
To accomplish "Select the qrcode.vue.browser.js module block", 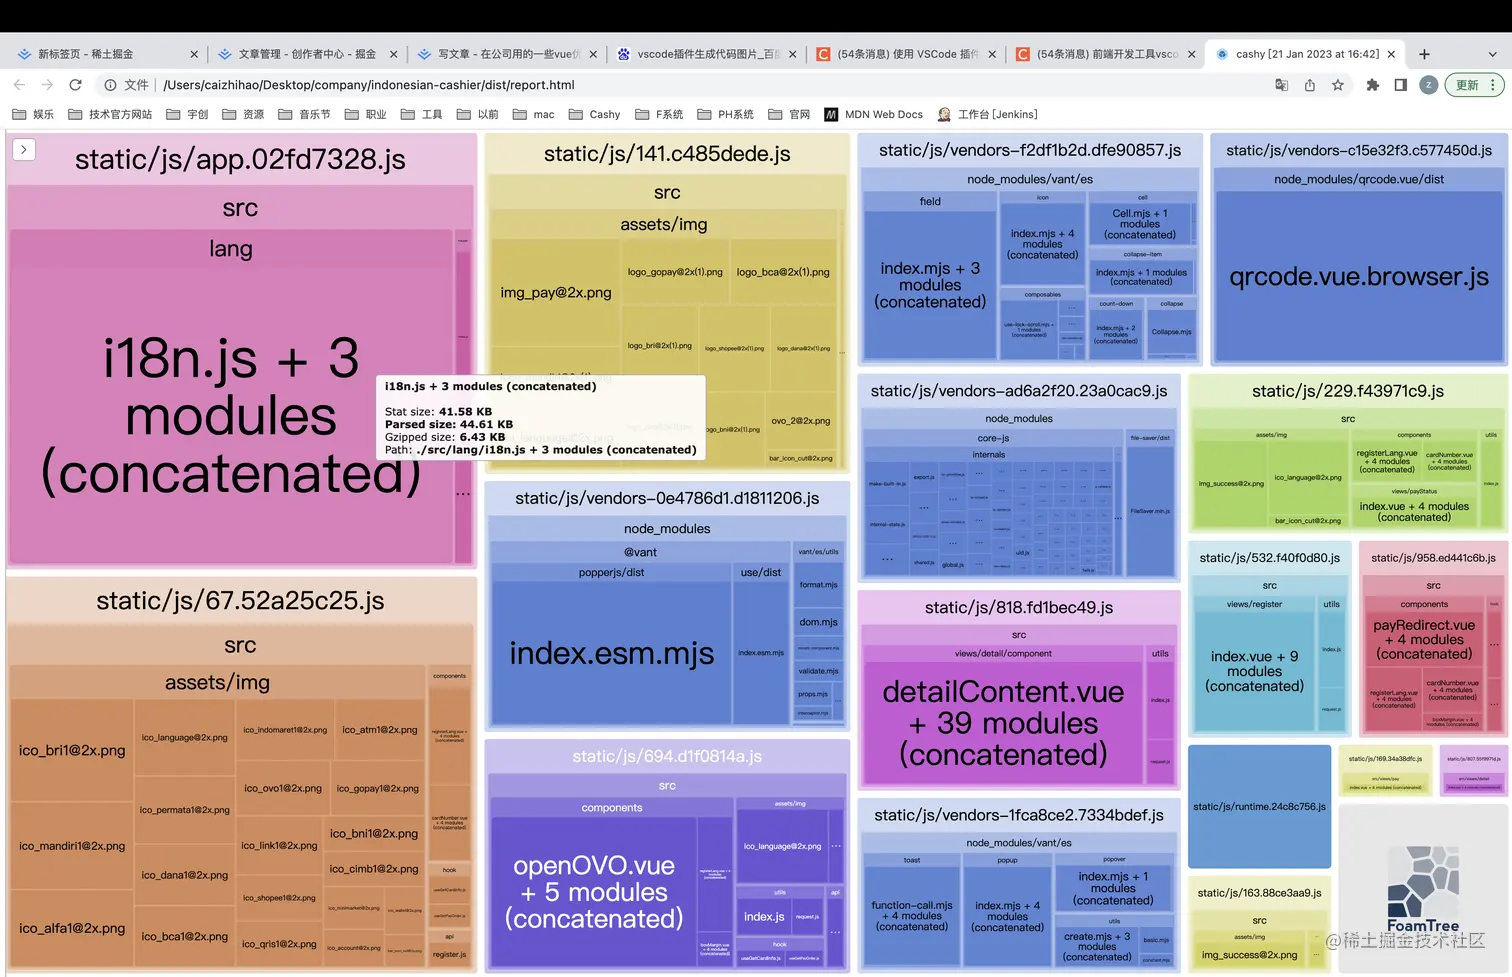I will (1358, 277).
